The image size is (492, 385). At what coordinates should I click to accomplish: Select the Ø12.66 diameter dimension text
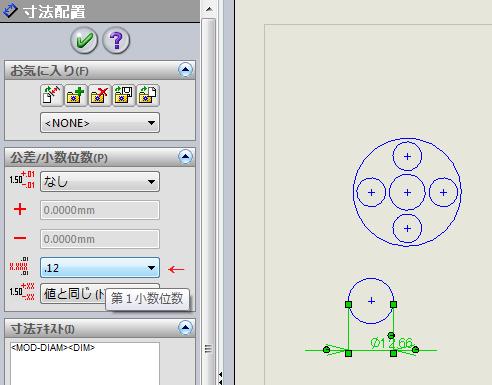[392, 343]
